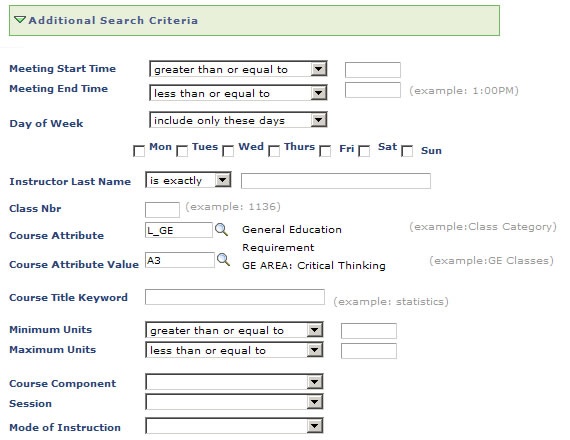Check the Wed checkbox
The image size is (570, 440).
point(228,151)
